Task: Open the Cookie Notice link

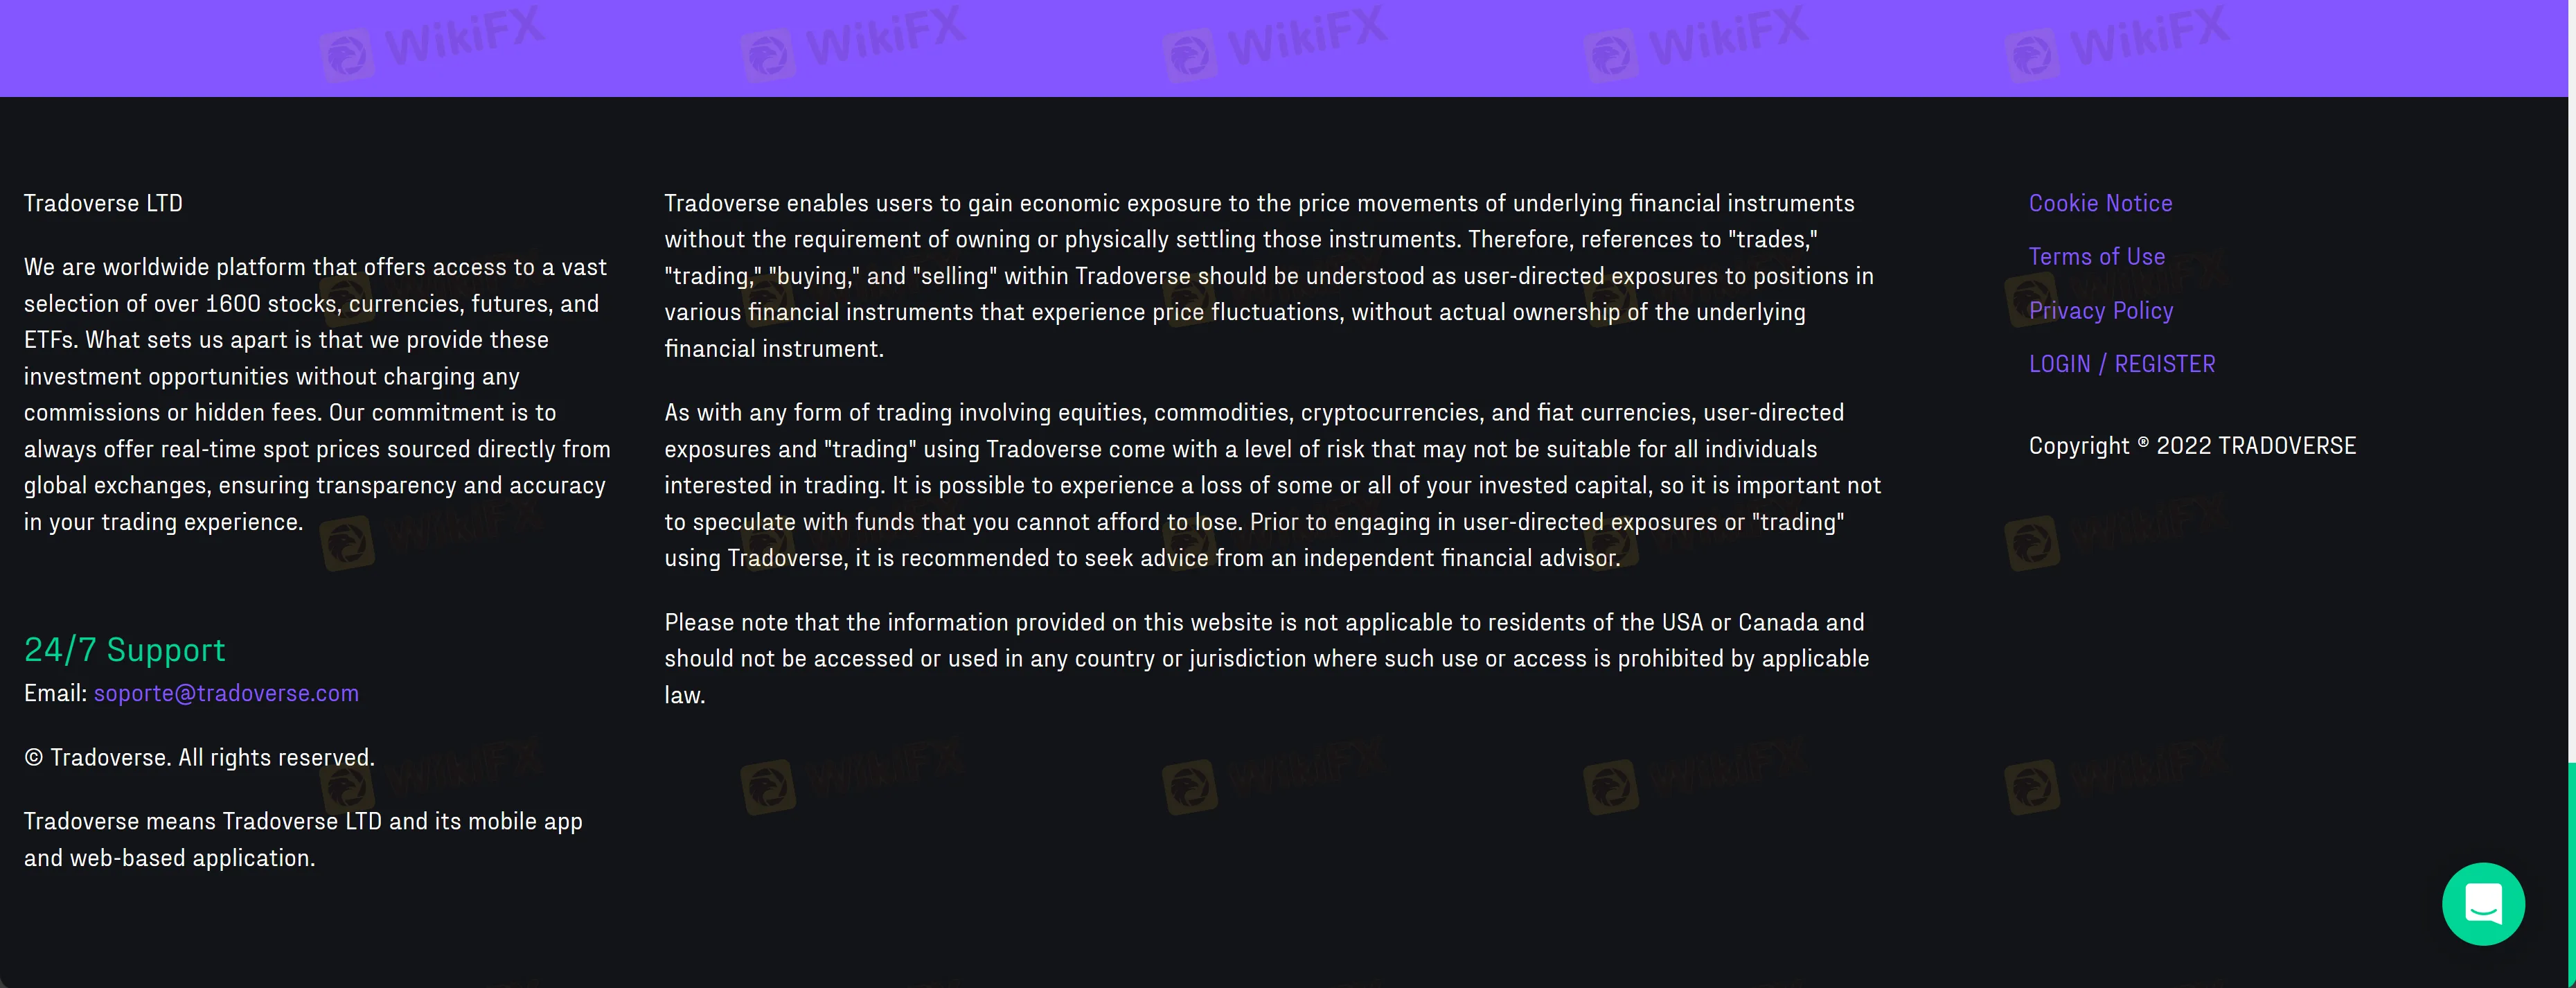Action: point(2100,204)
